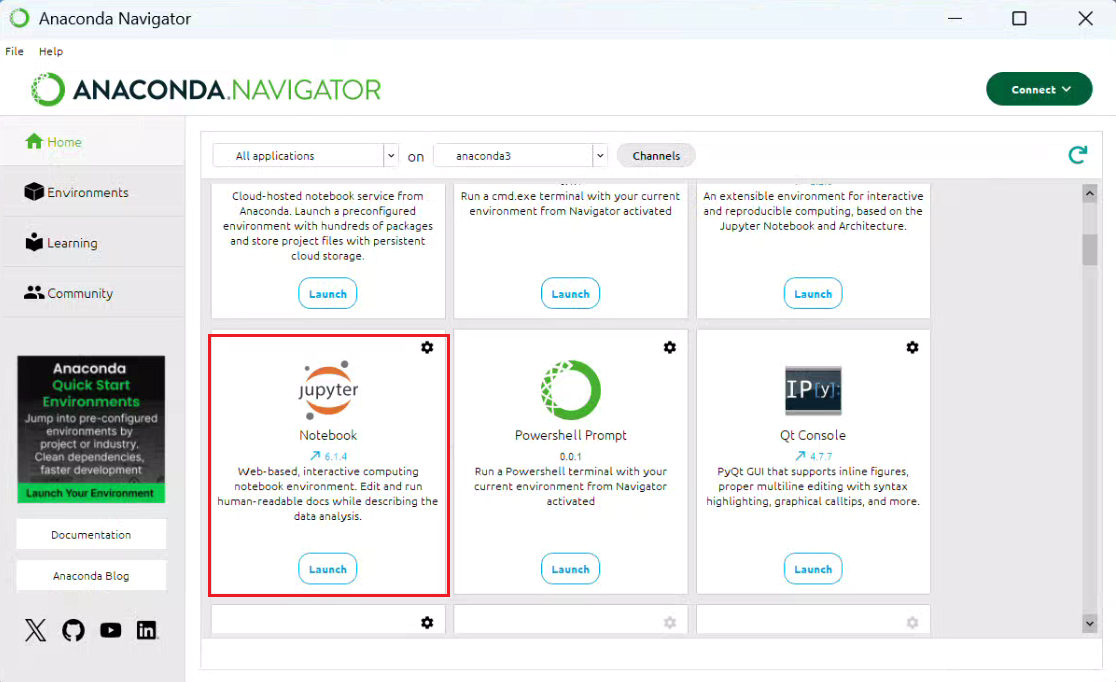Click the IPython Qt Console logo
1116x682 pixels.
tap(813, 390)
